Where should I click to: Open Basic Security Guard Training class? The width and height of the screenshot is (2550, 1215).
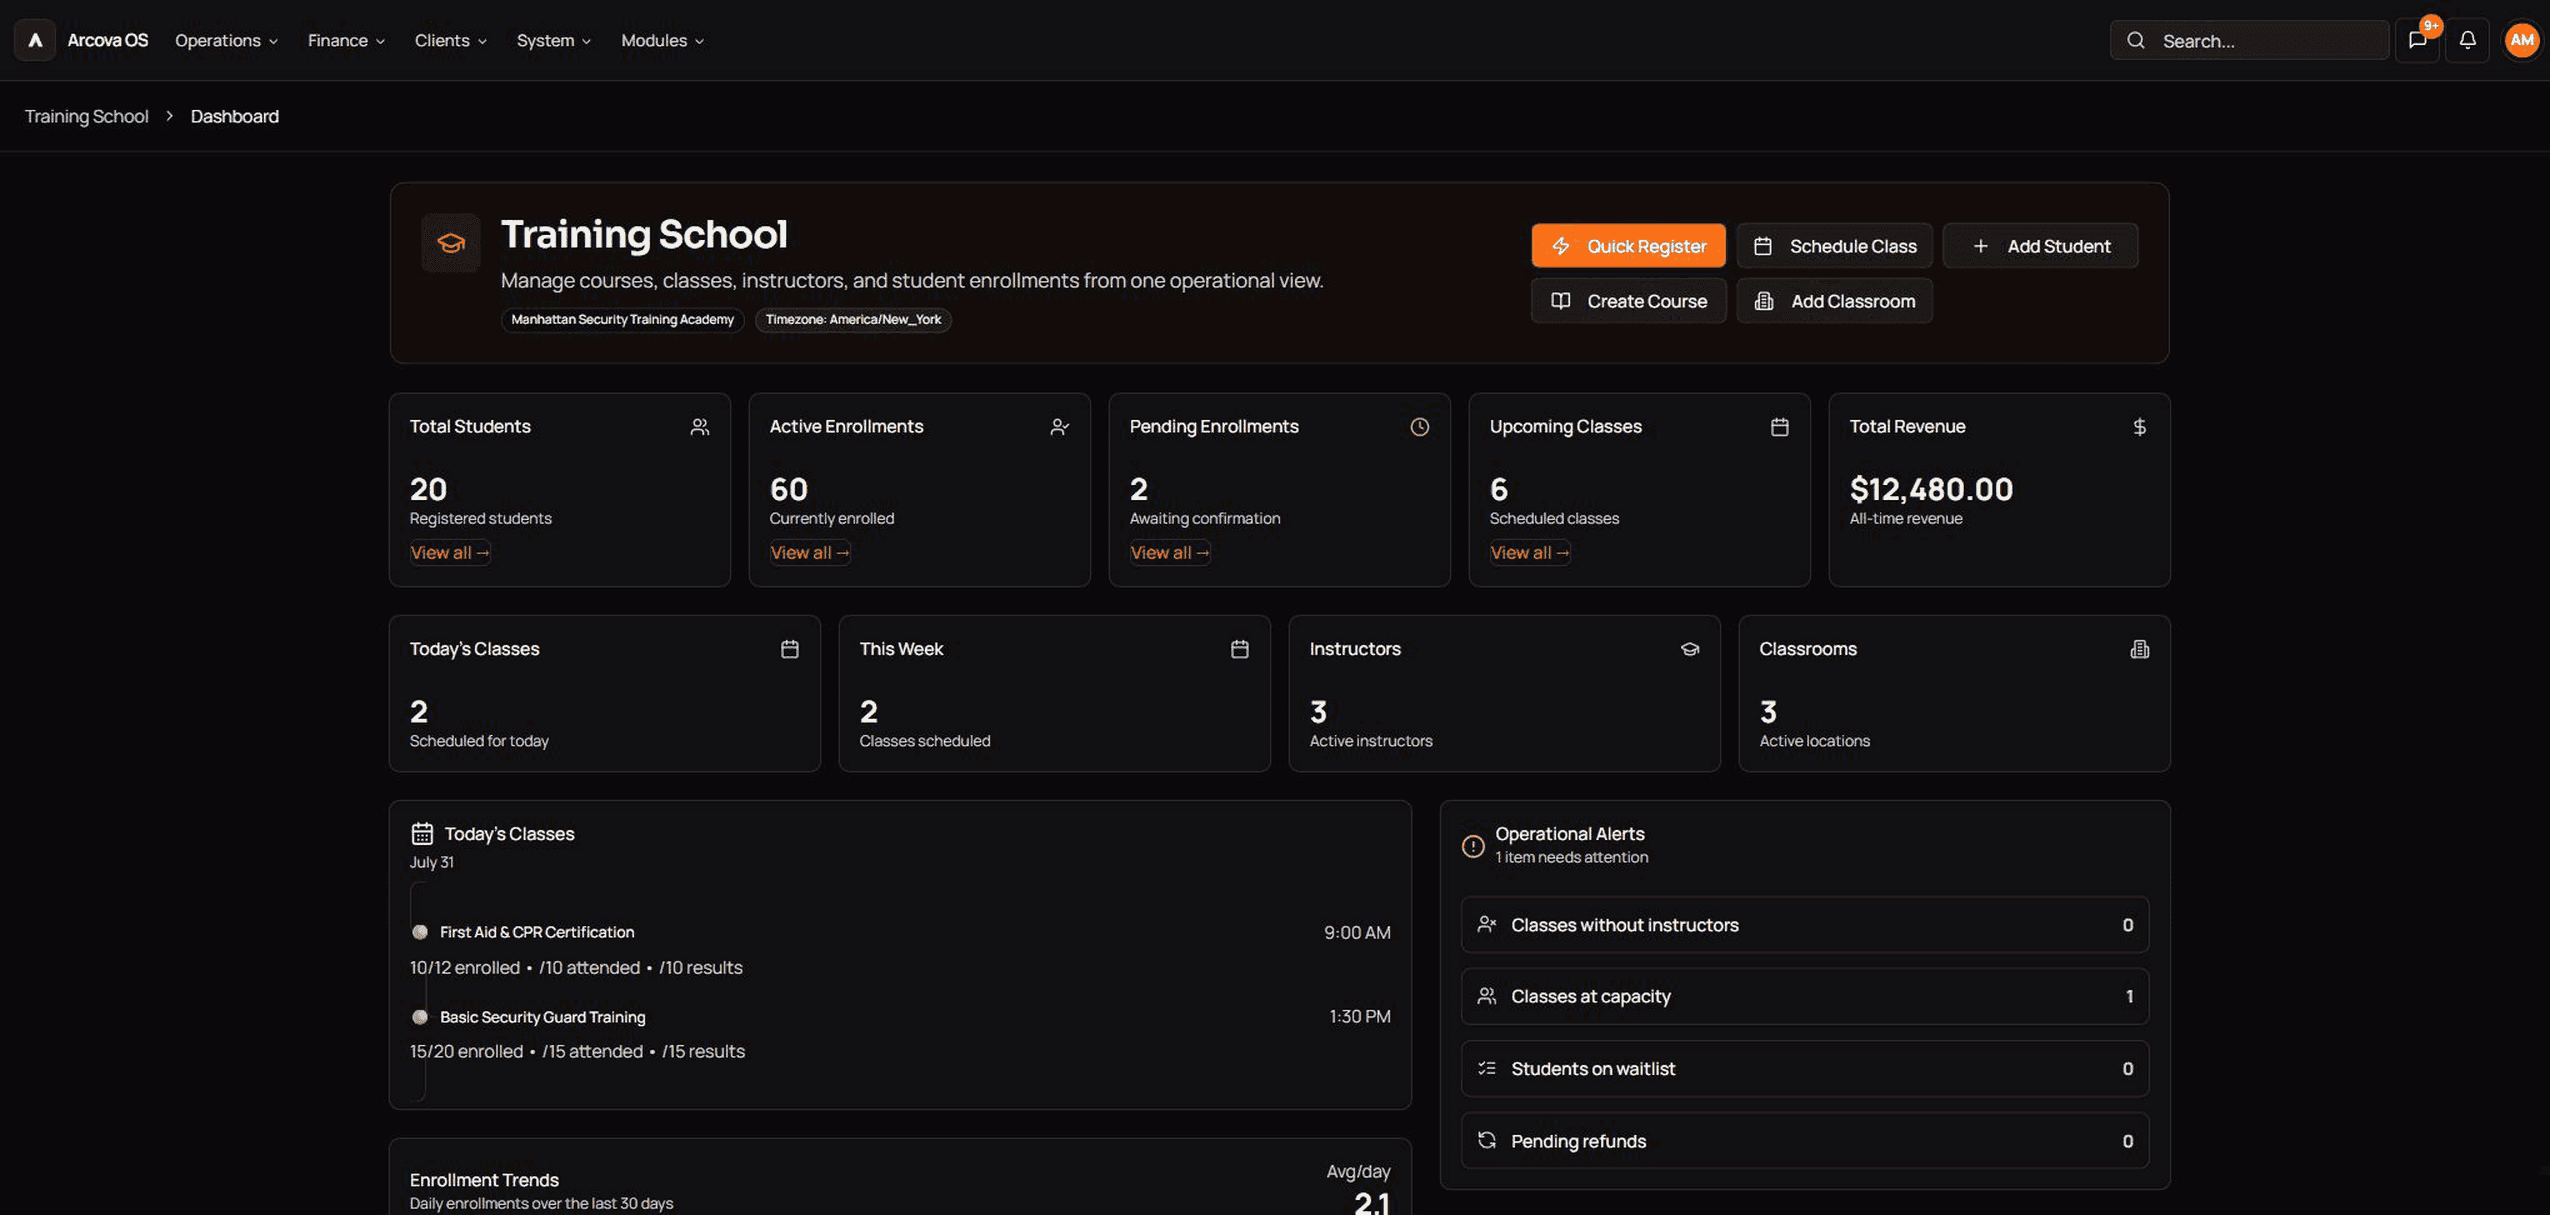[543, 1017]
